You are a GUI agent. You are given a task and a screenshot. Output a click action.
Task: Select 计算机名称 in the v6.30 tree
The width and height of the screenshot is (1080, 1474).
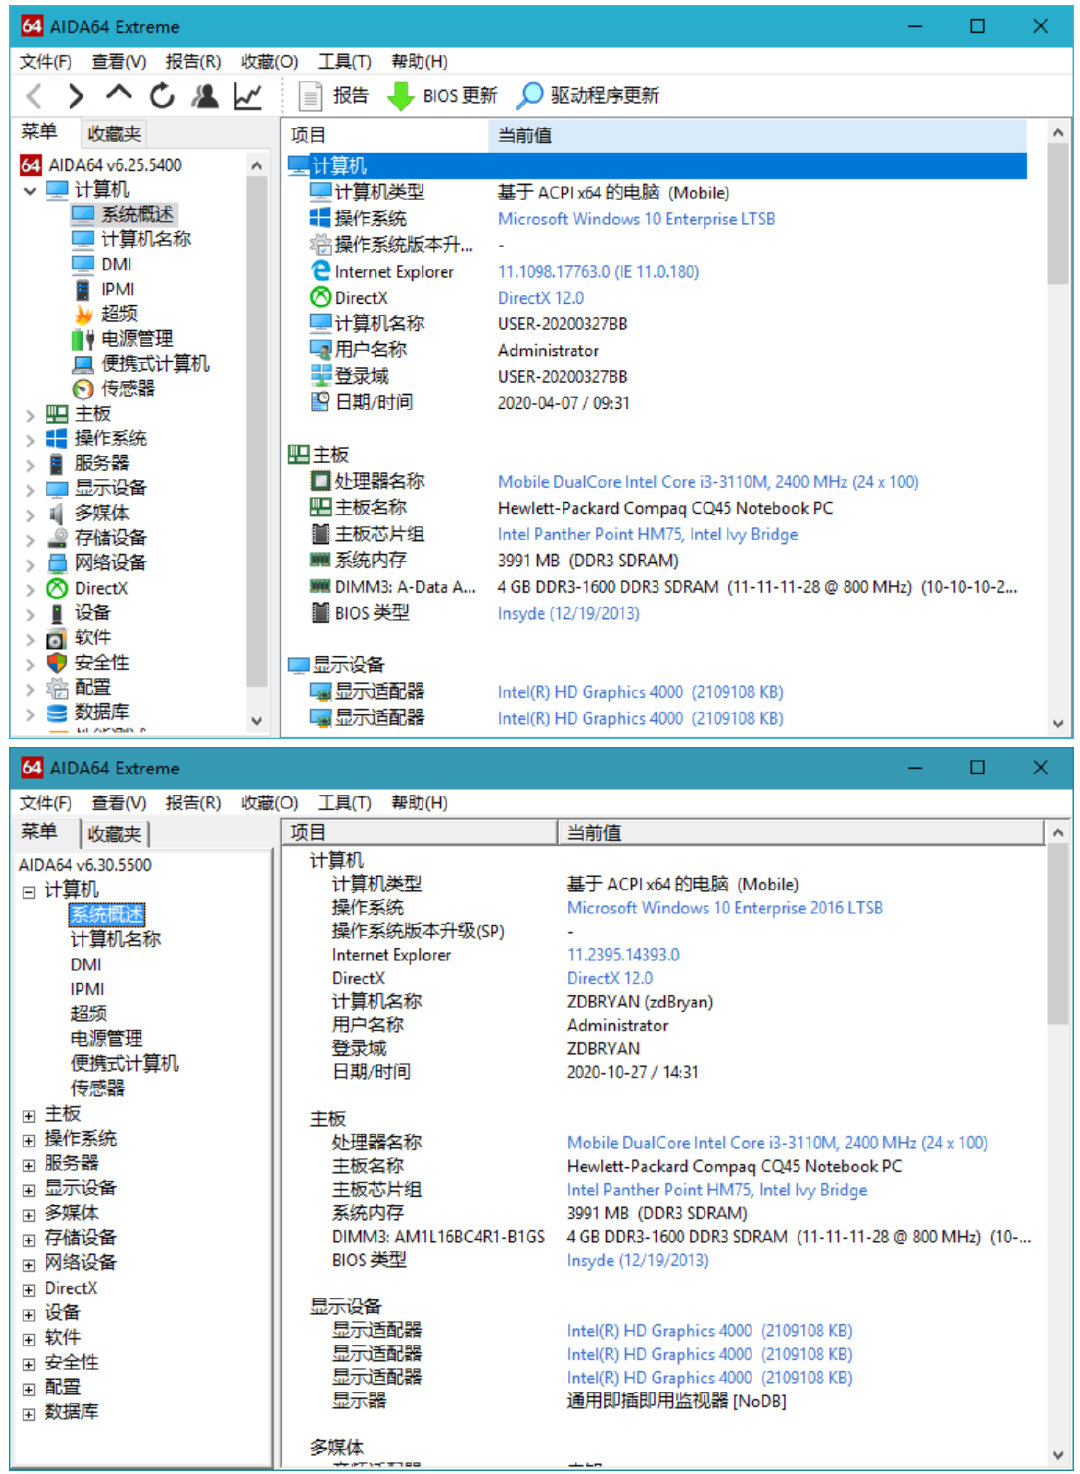(x=115, y=940)
